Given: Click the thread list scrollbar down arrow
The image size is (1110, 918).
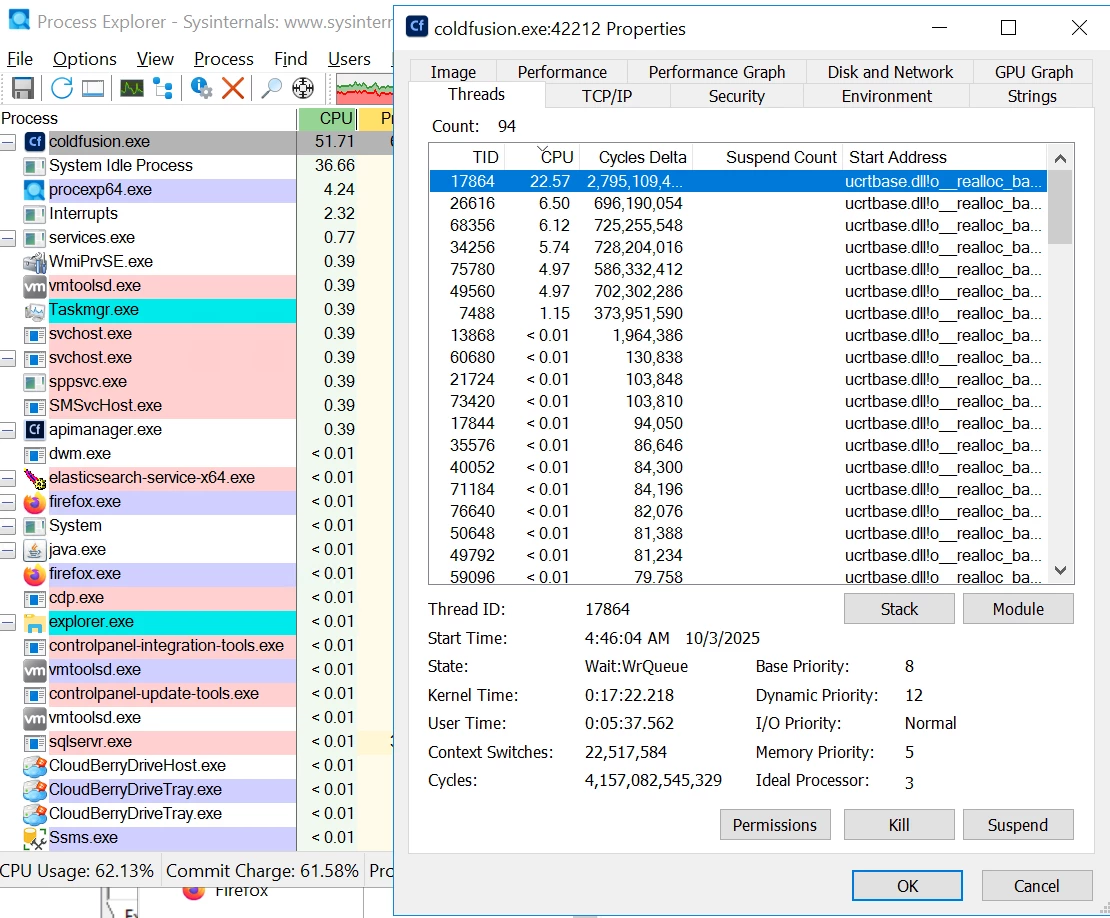Looking at the screenshot, I should pyautogui.click(x=1060, y=570).
